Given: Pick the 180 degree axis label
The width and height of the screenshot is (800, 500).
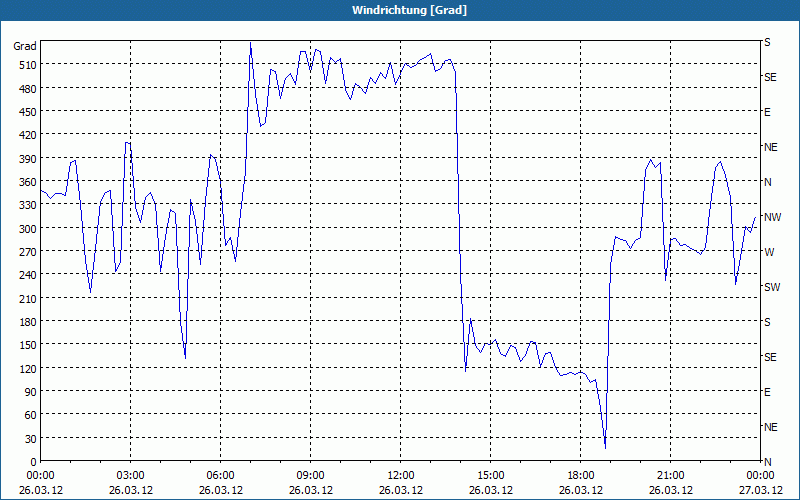Looking at the screenshot, I should pyautogui.click(x=28, y=322).
